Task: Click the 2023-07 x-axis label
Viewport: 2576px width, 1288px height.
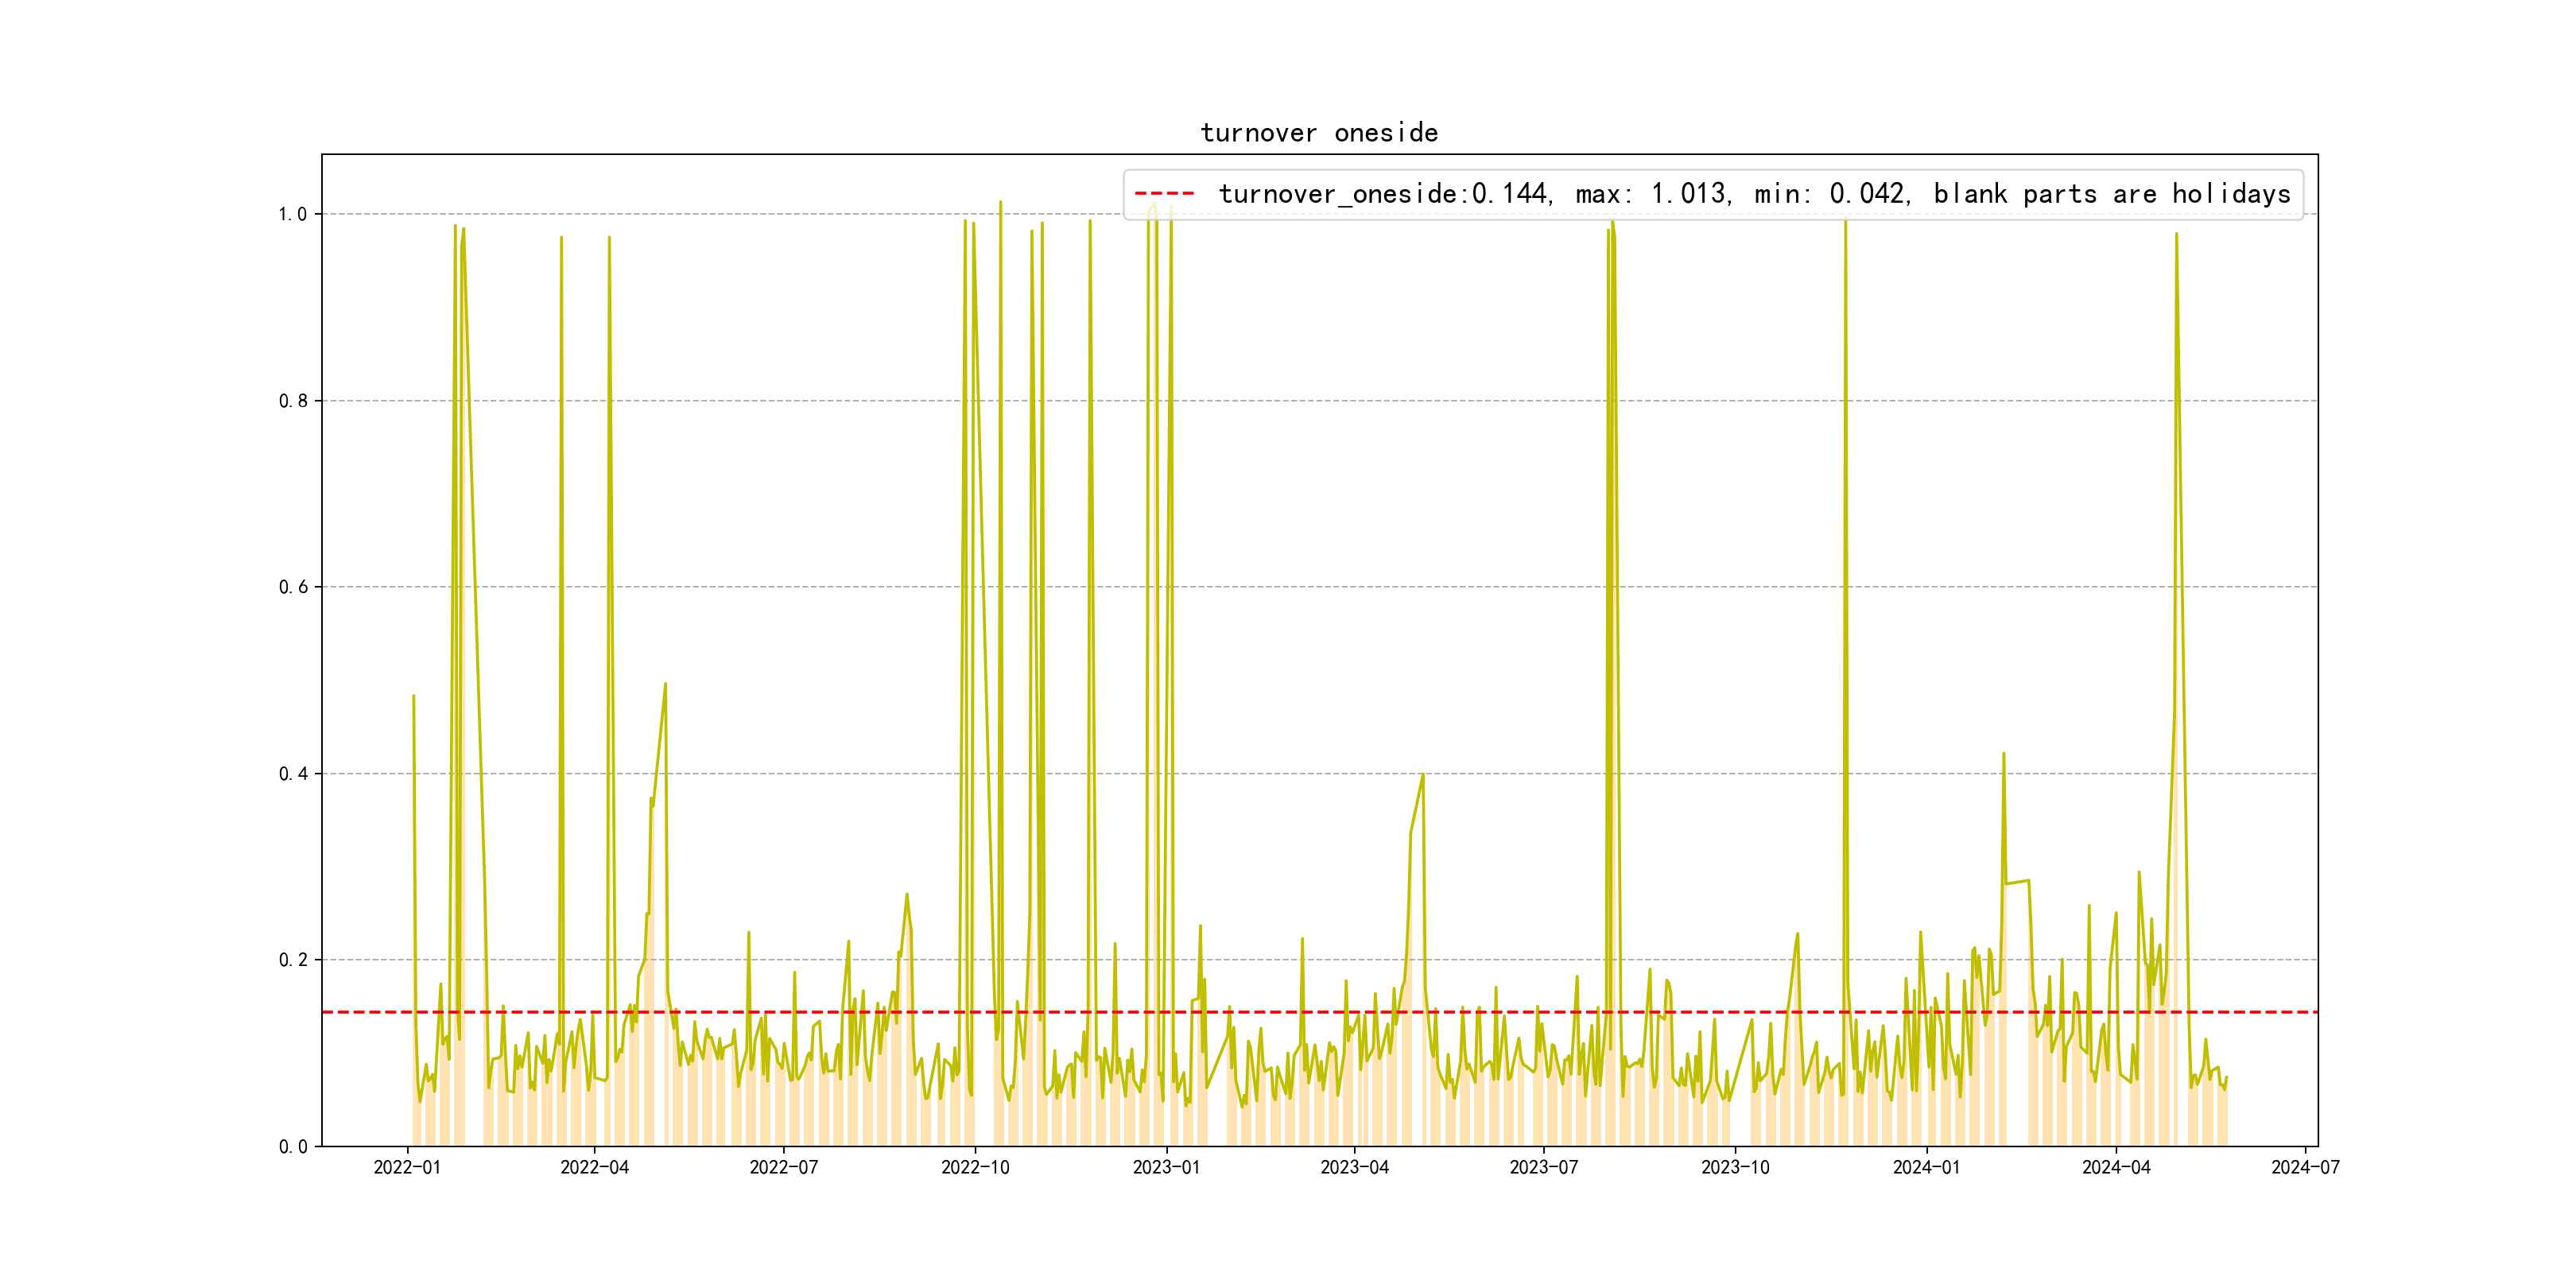Action: (1543, 1168)
